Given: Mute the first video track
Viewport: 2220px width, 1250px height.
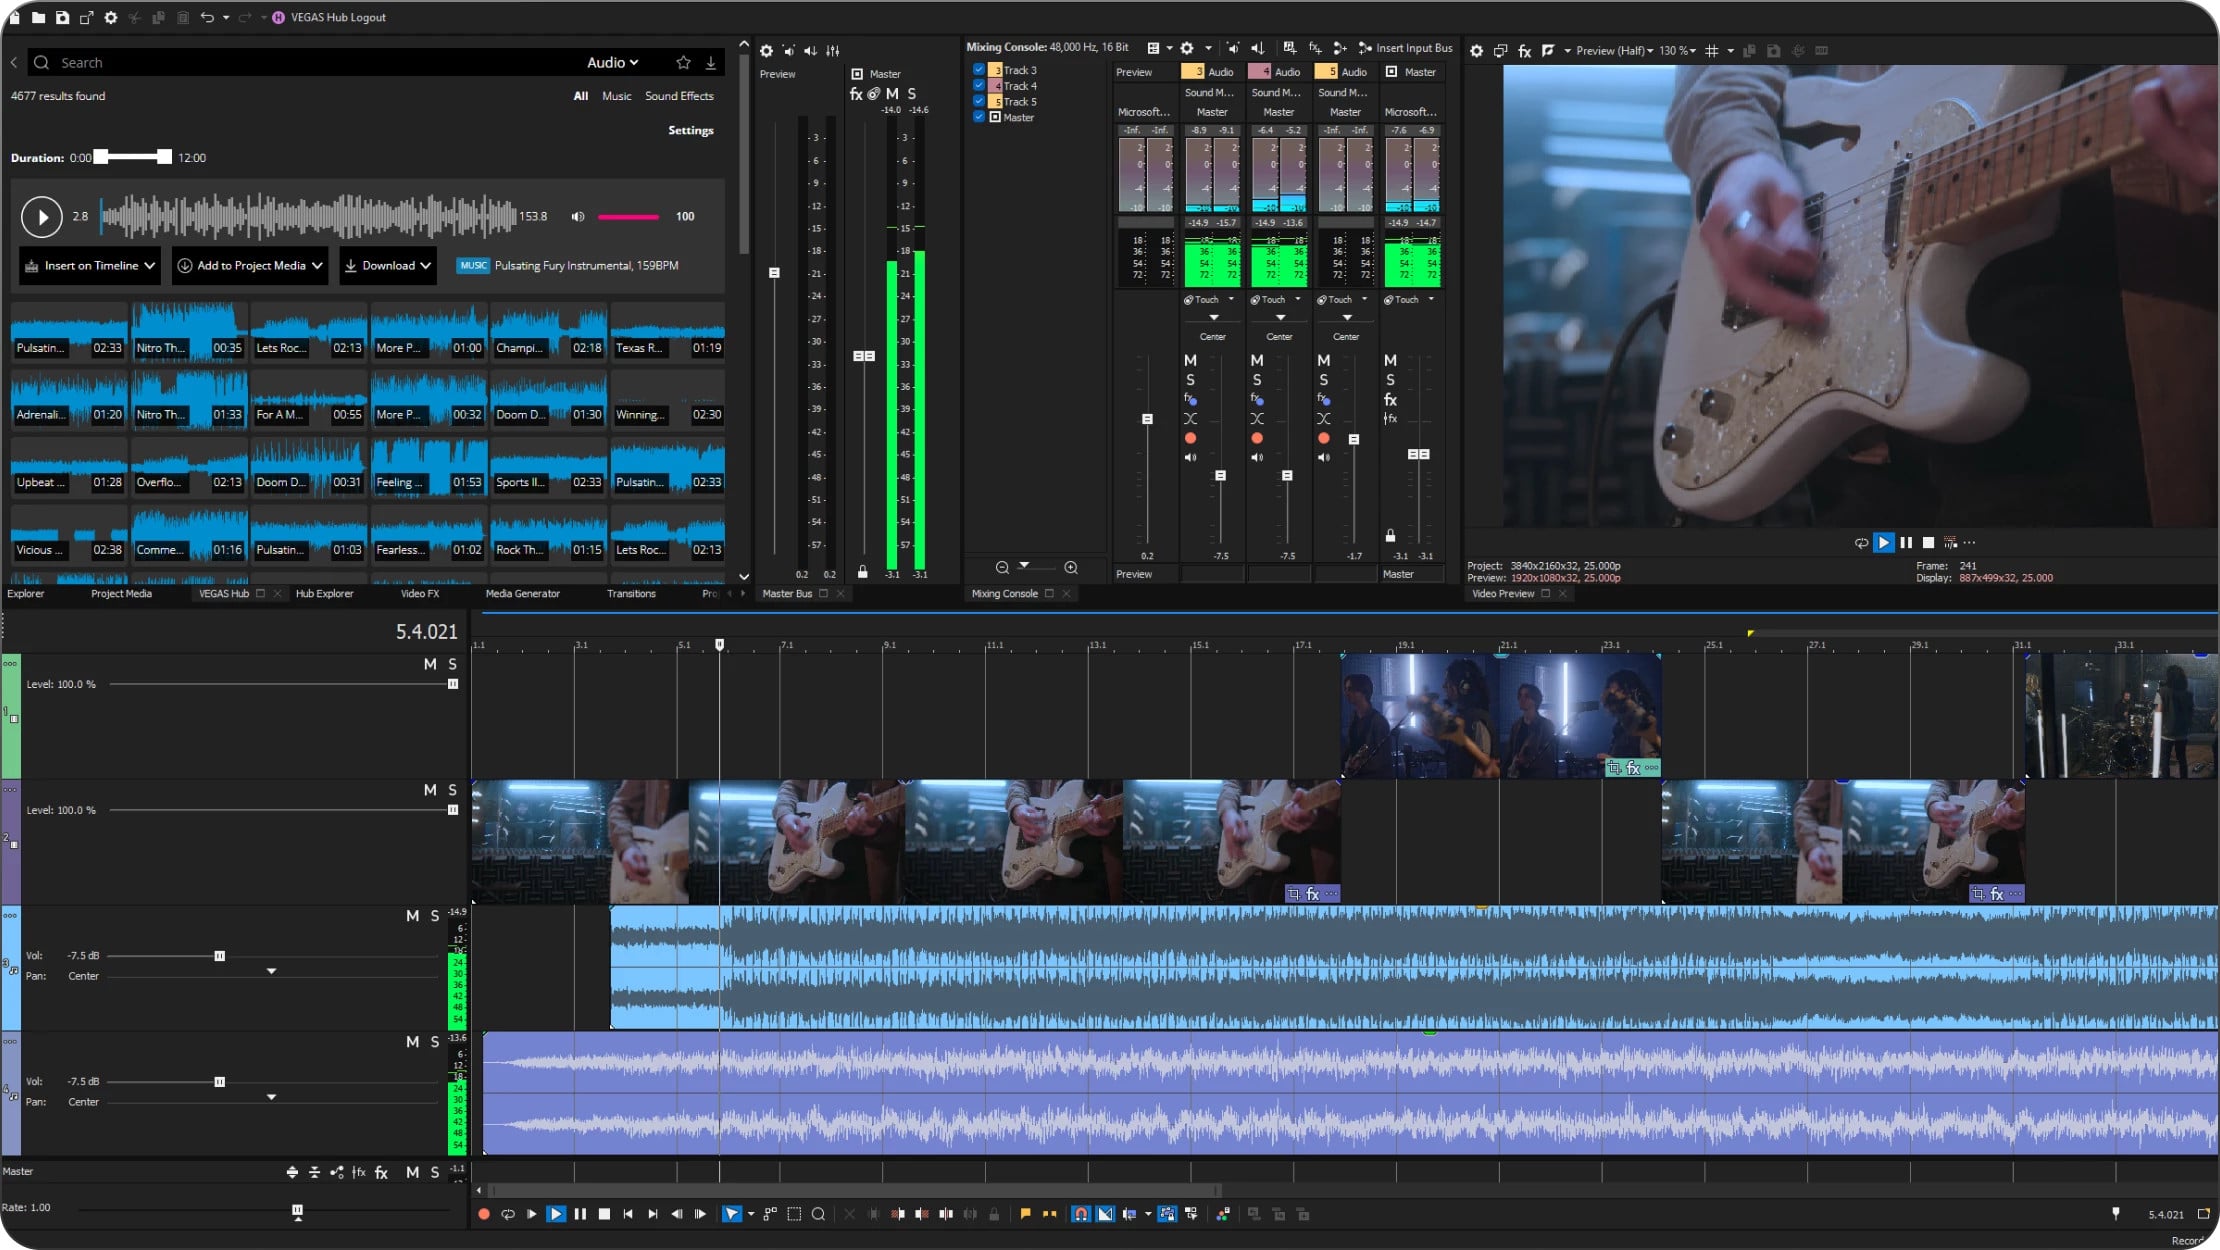Looking at the screenshot, I should click(x=430, y=664).
